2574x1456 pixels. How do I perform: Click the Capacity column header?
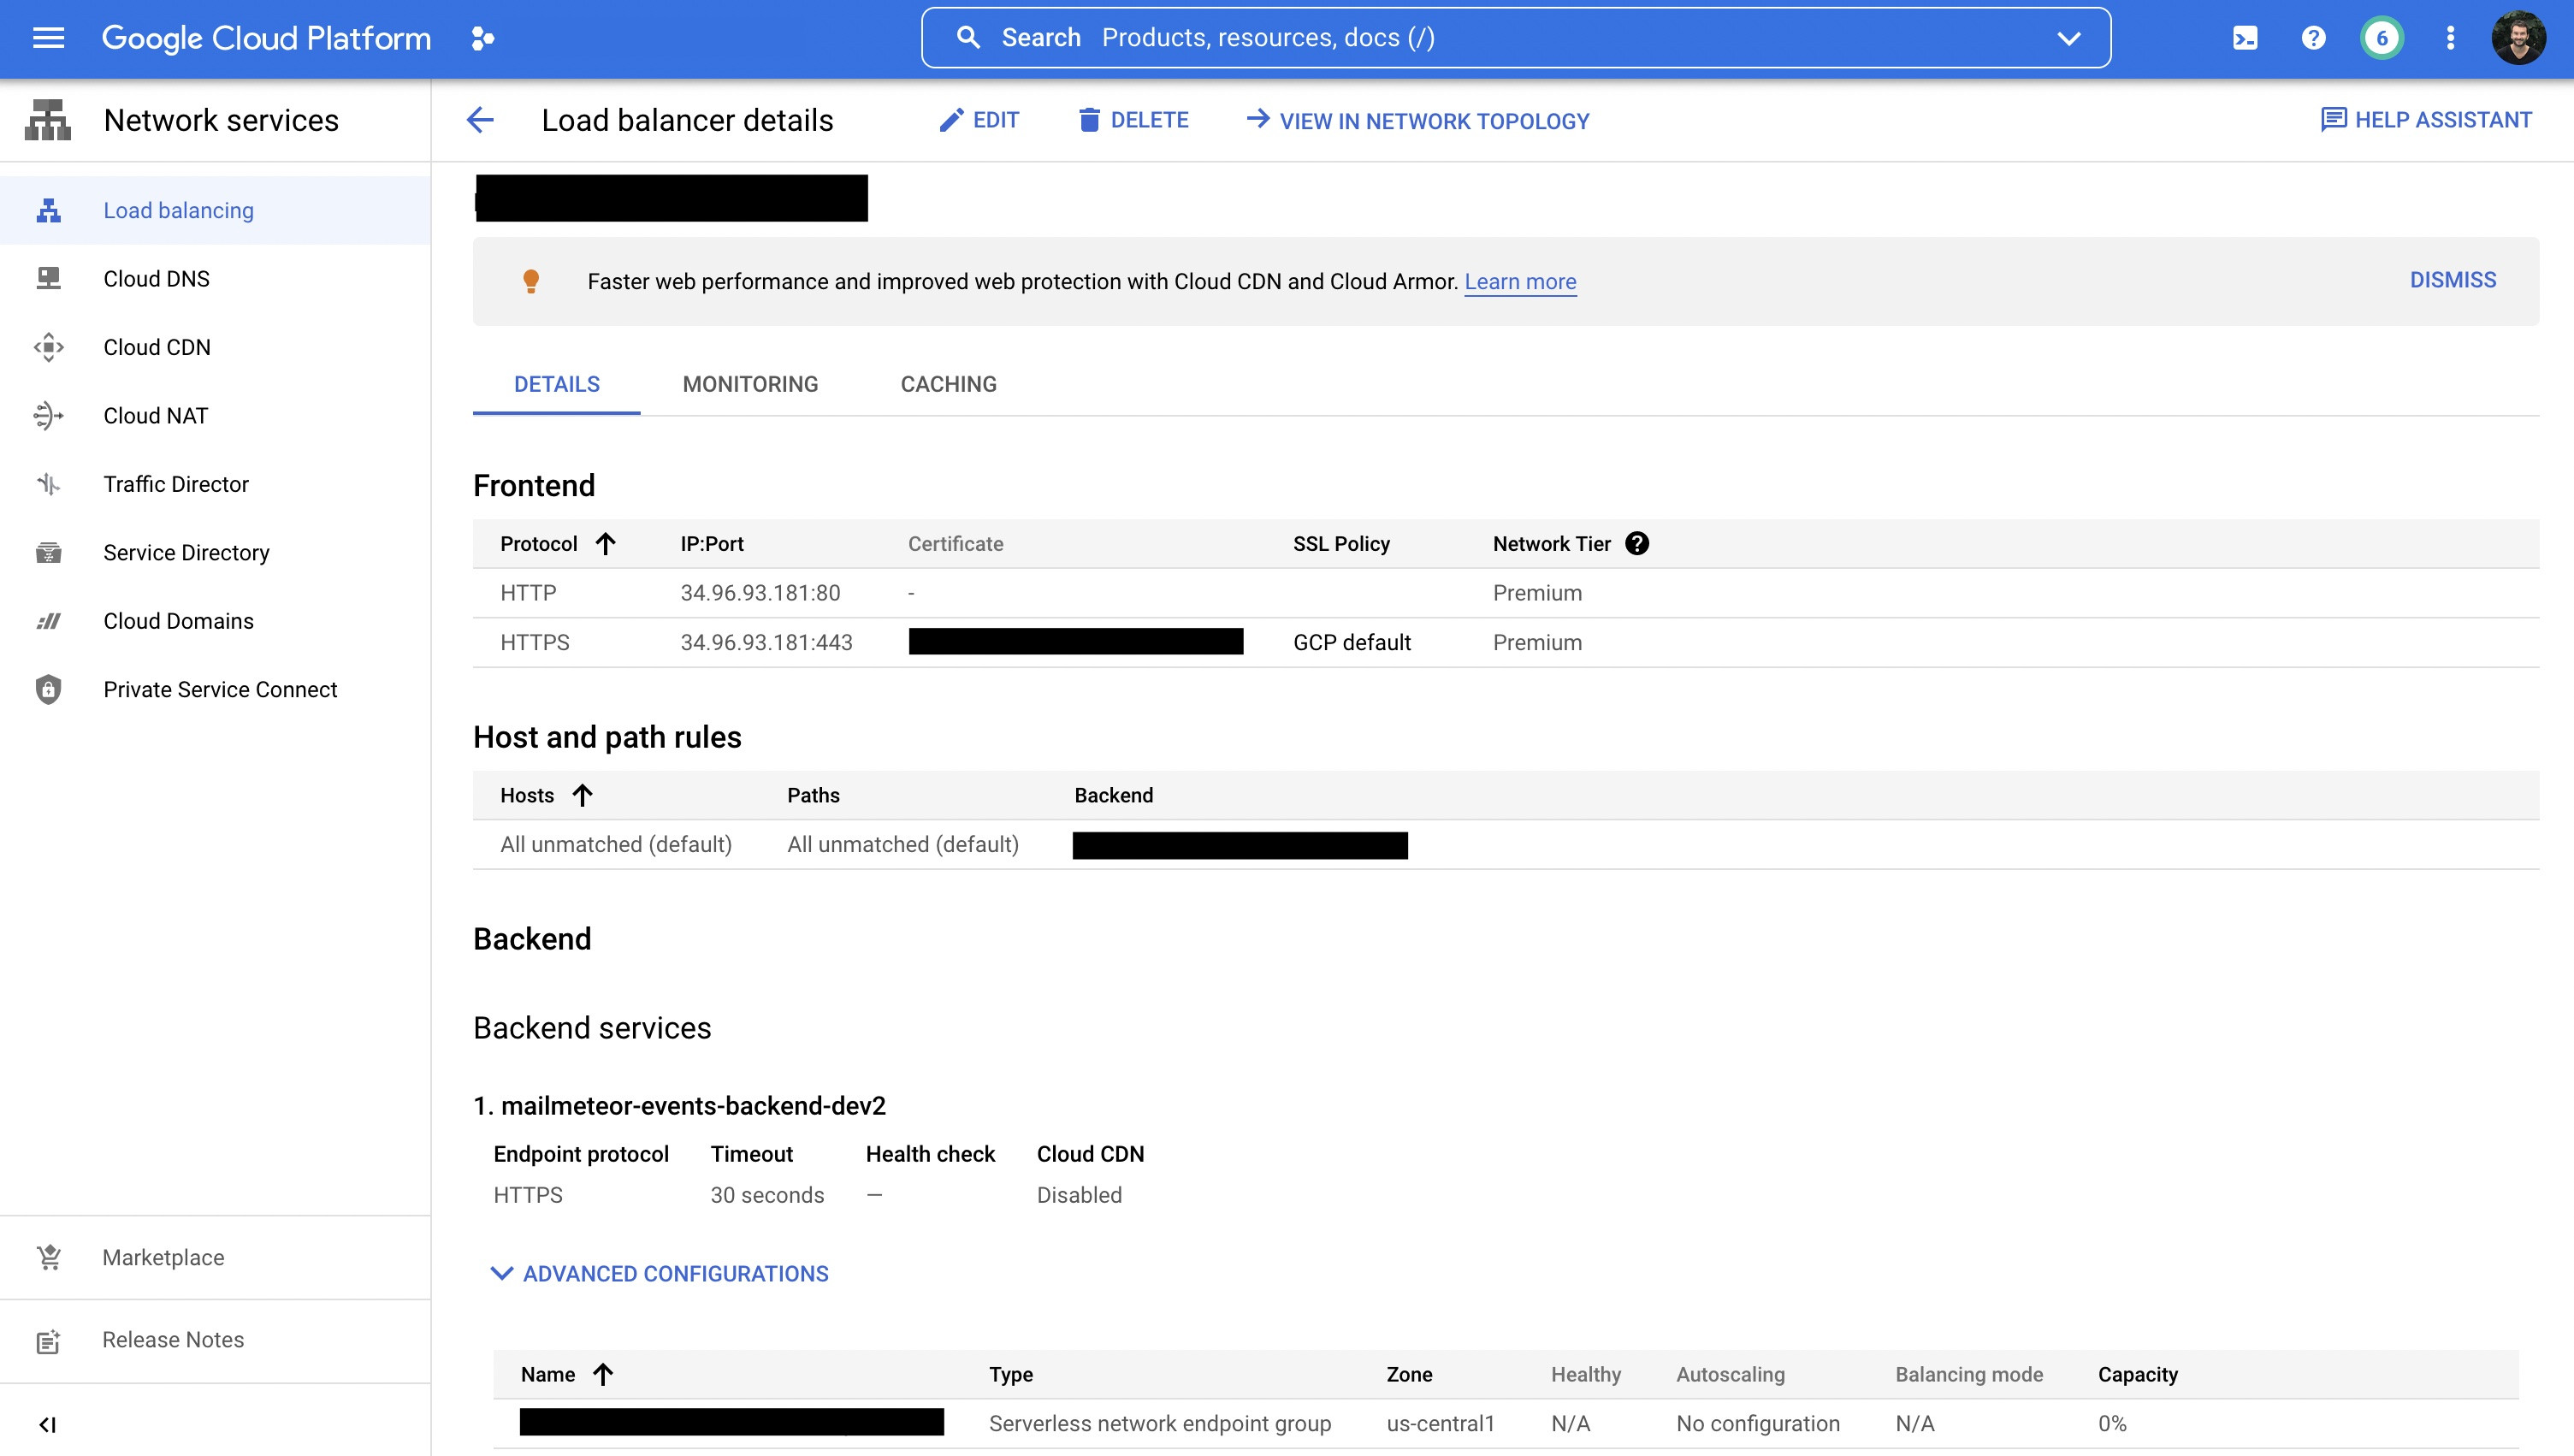[x=2137, y=1374]
